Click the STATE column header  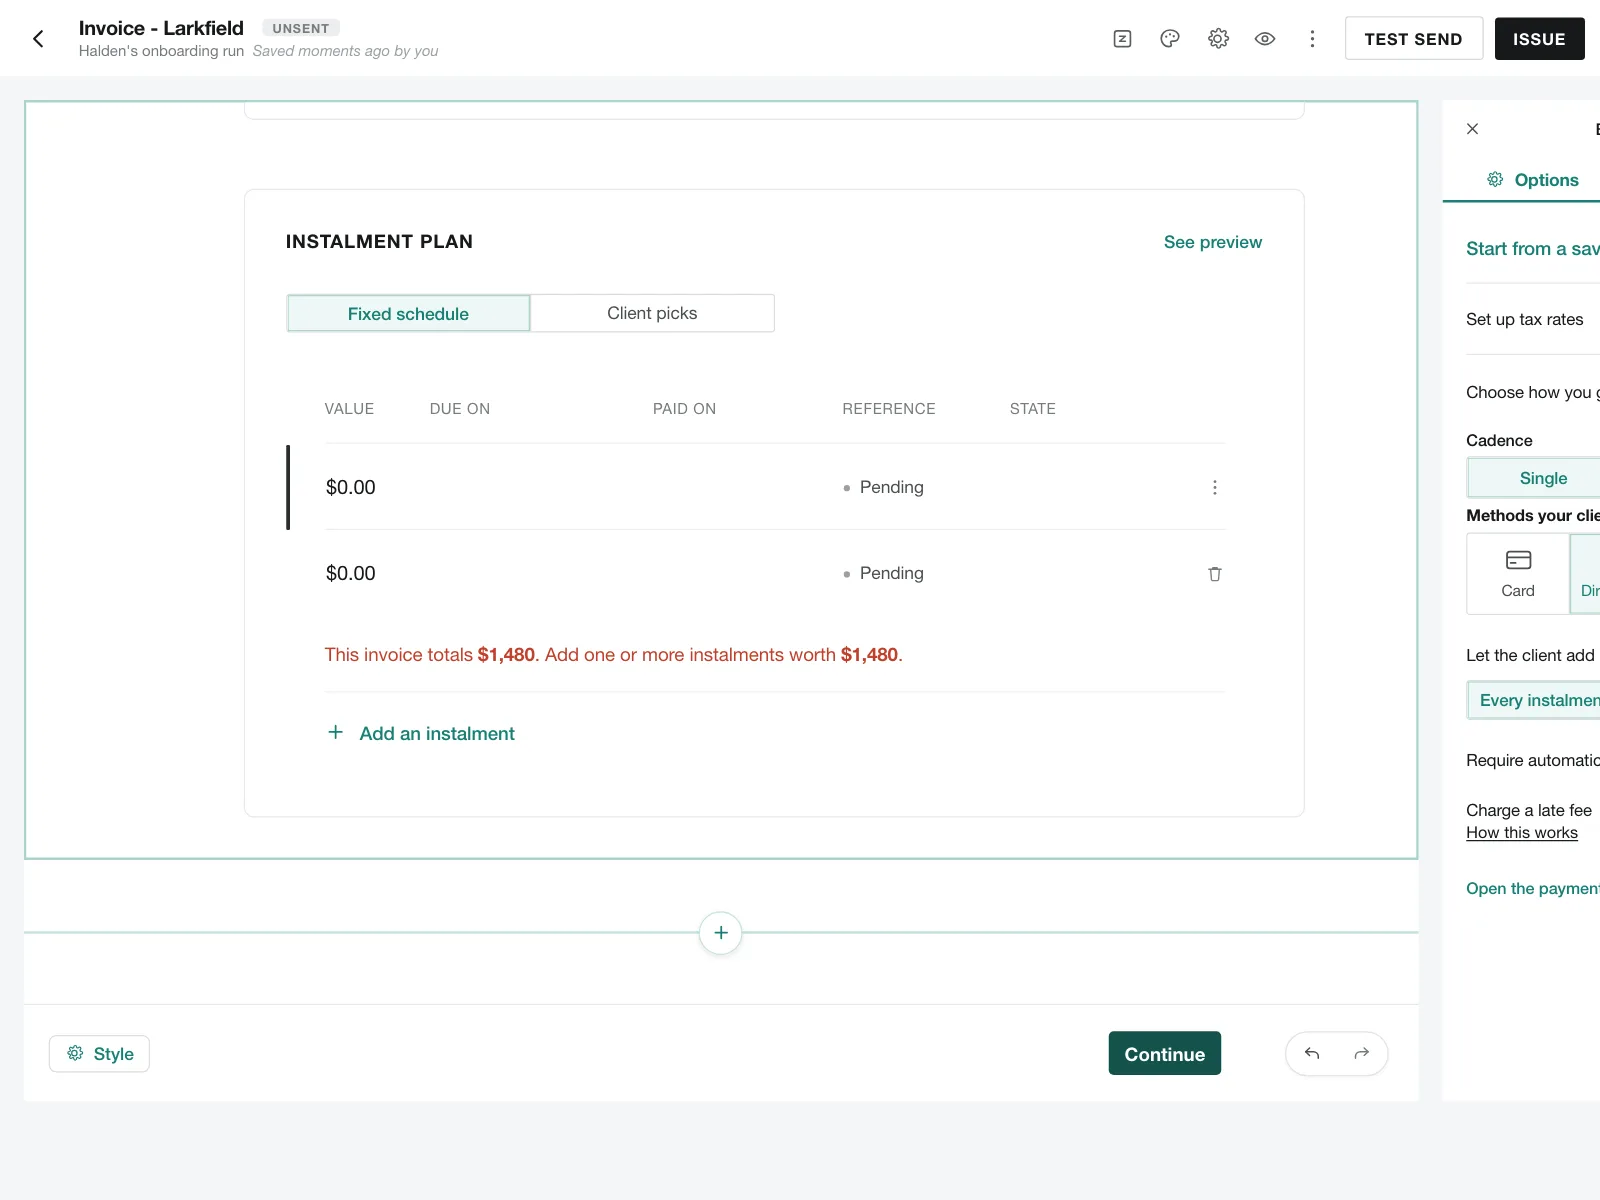coord(1032,409)
